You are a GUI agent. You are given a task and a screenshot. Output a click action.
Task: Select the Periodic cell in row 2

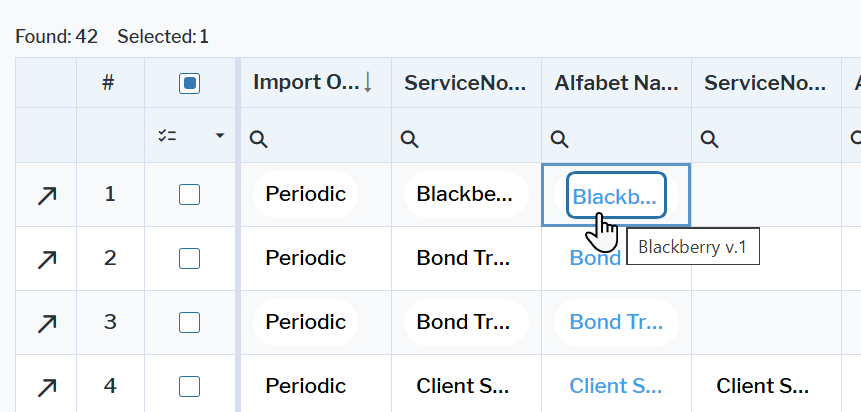click(x=305, y=259)
